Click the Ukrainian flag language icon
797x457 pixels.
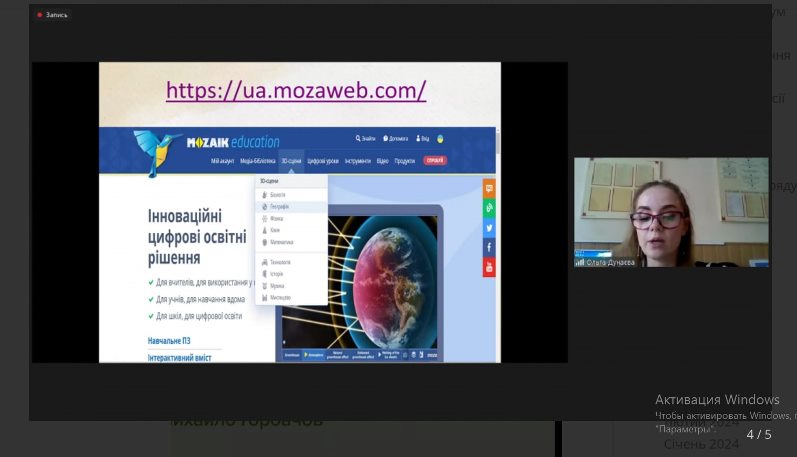coord(440,139)
